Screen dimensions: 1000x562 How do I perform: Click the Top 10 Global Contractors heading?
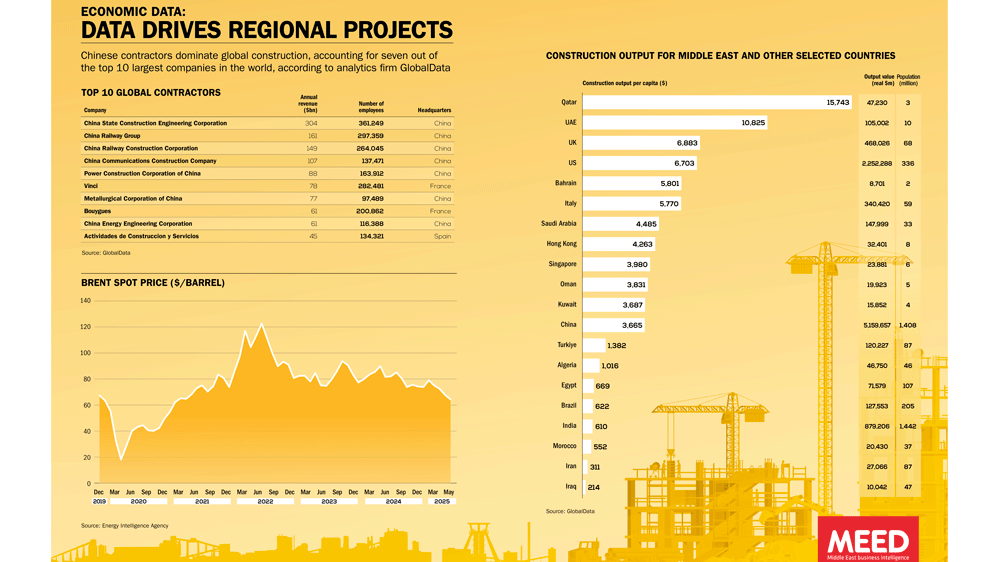click(151, 92)
